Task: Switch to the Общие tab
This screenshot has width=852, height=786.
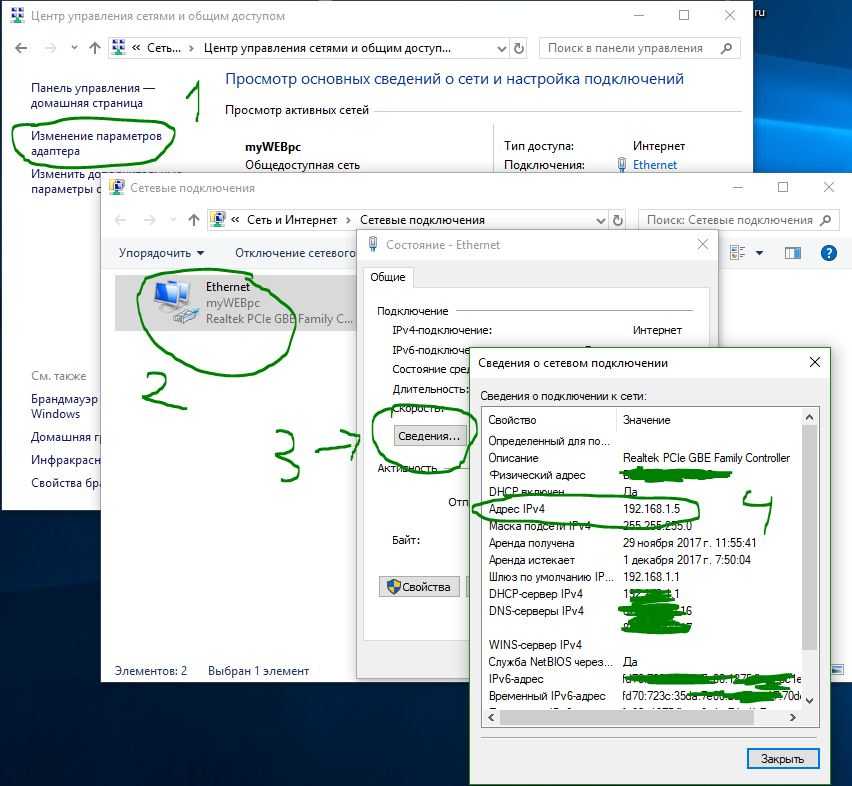Action: point(387,277)
